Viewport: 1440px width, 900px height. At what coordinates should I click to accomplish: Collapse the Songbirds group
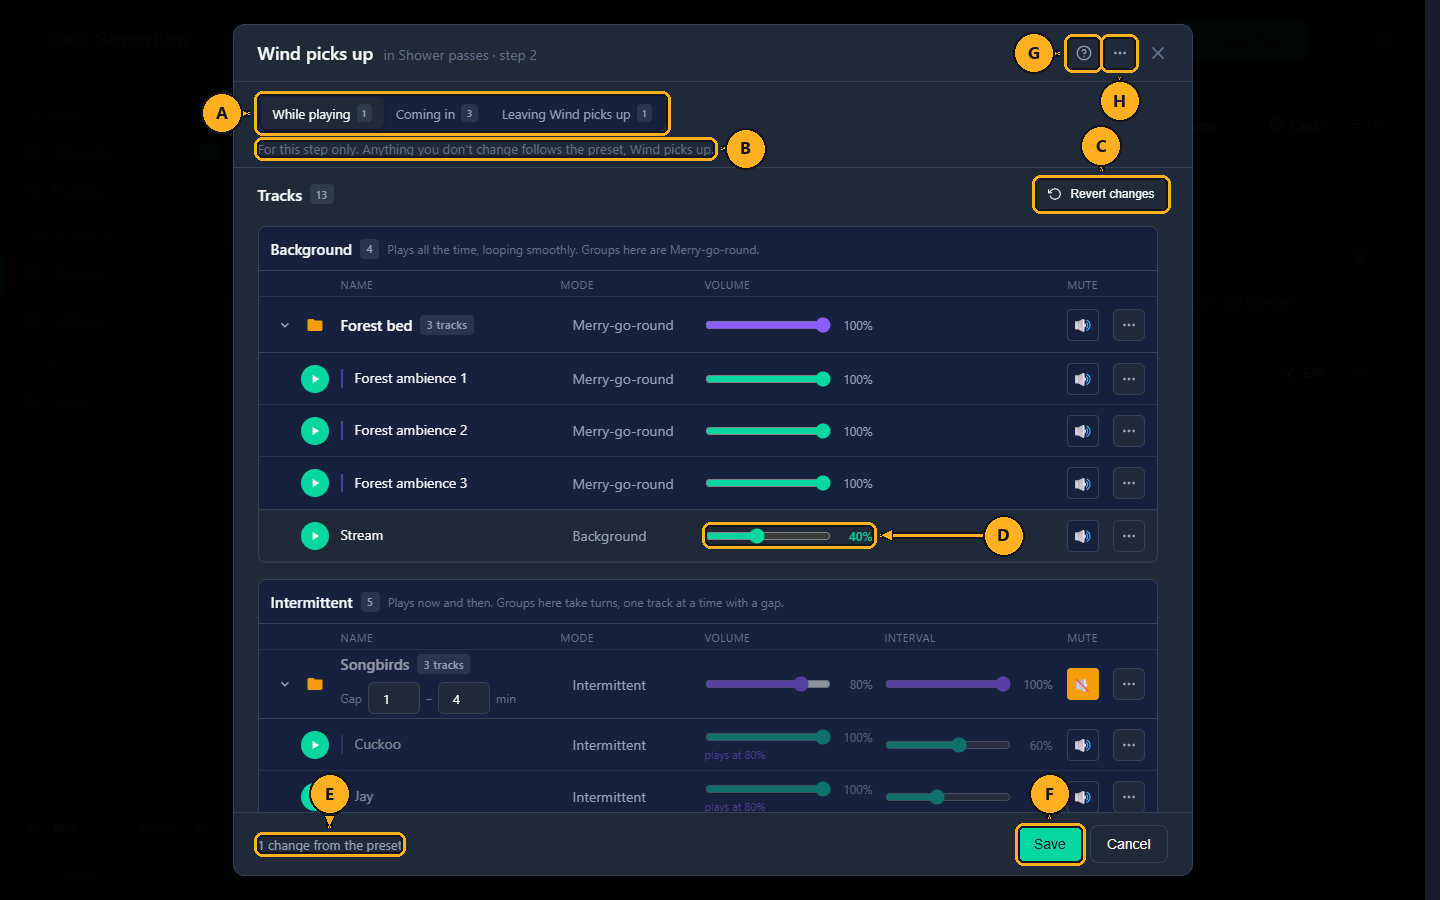pos(285,684)
